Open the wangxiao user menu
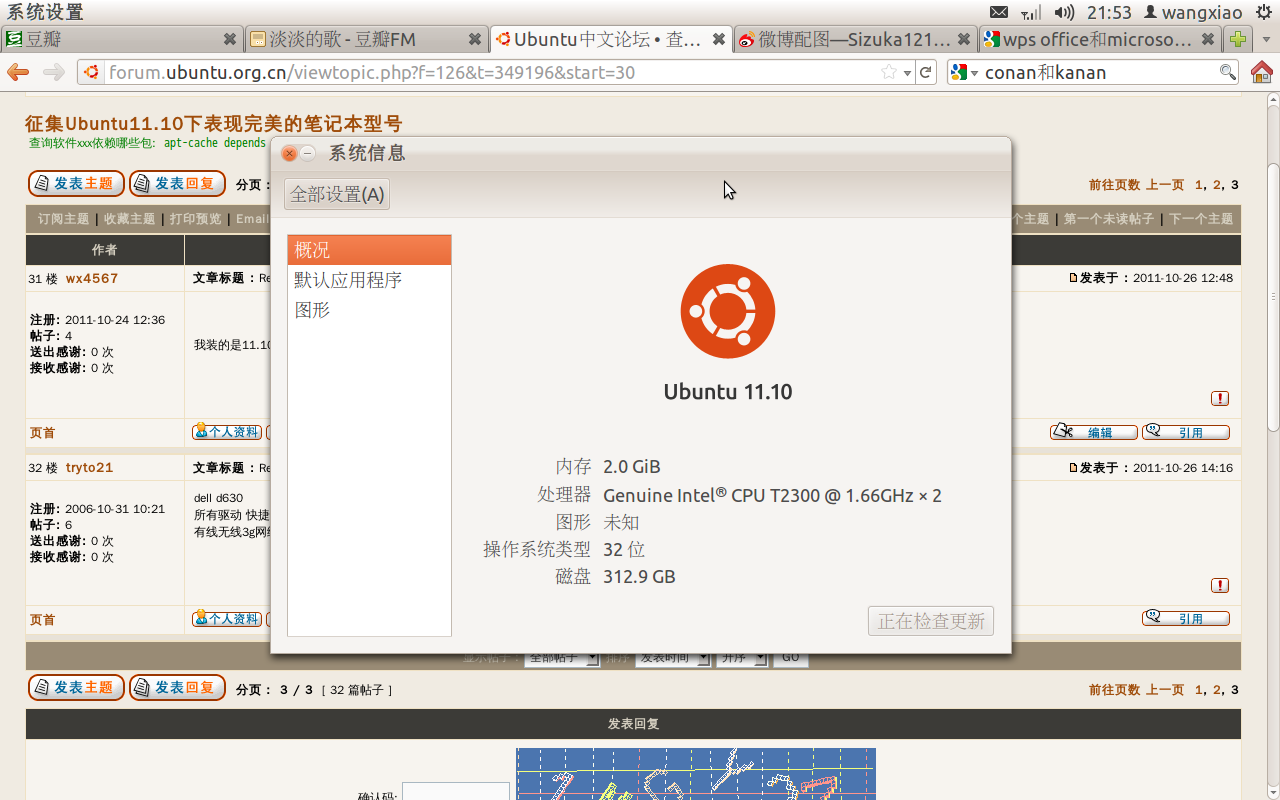The image size is (1280, 800). (1193, 12)
